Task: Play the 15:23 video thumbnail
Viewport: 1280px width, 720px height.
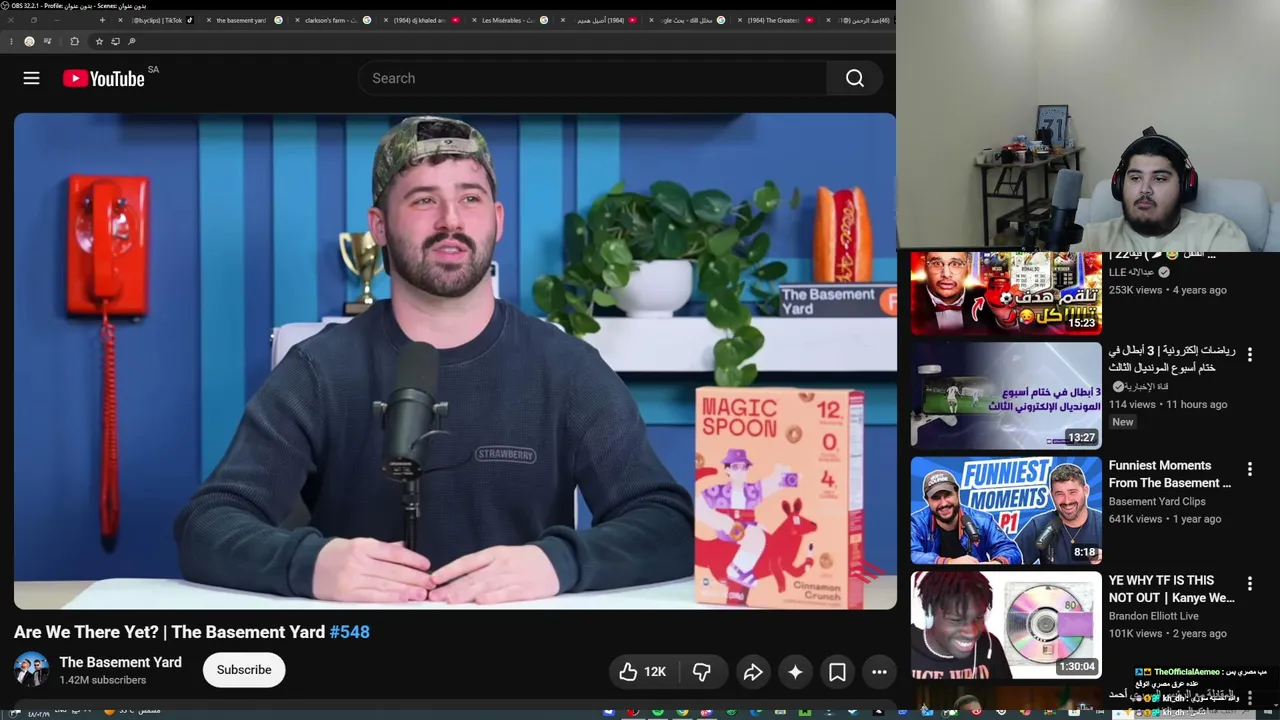Action: [1006, 294]
